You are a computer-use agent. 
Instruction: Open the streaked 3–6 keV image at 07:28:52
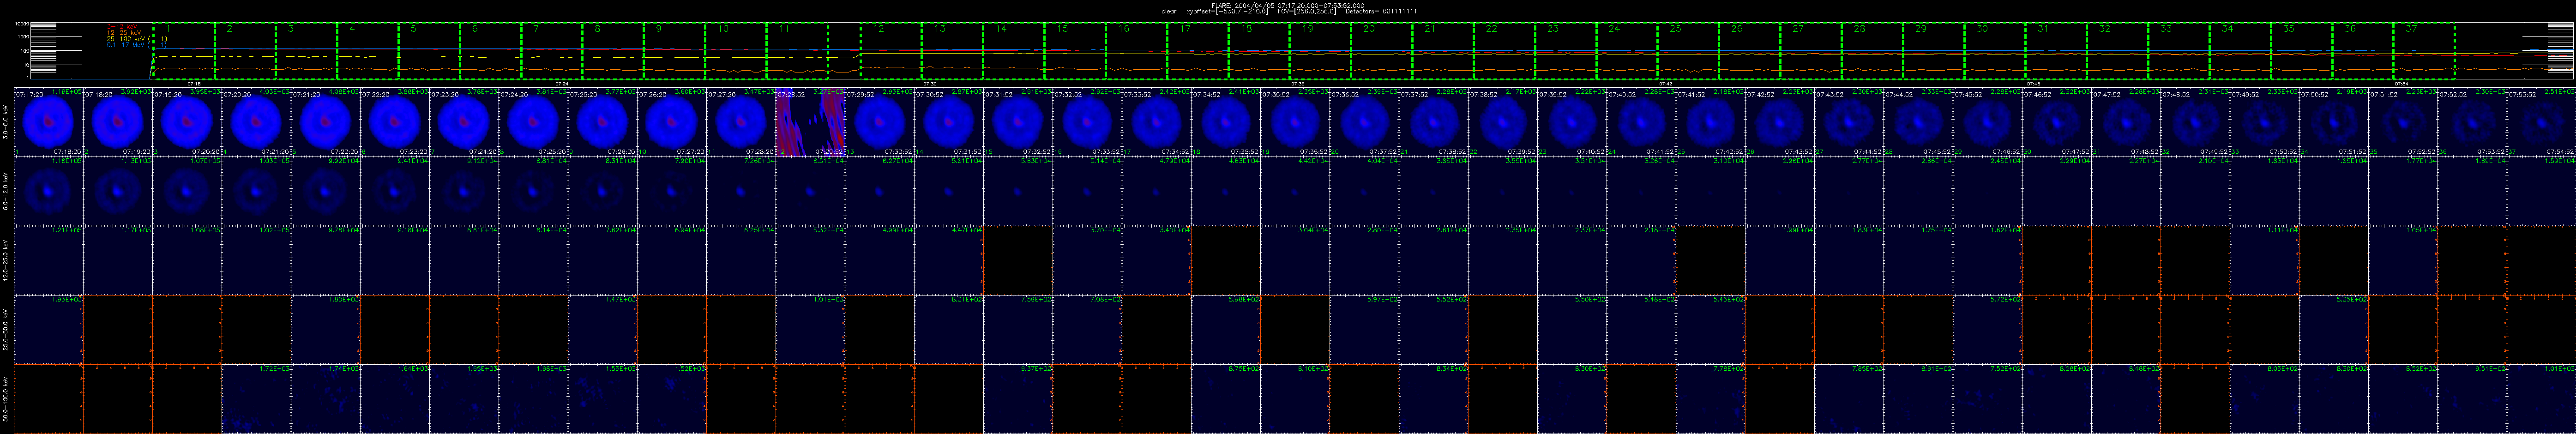[810, 122]
